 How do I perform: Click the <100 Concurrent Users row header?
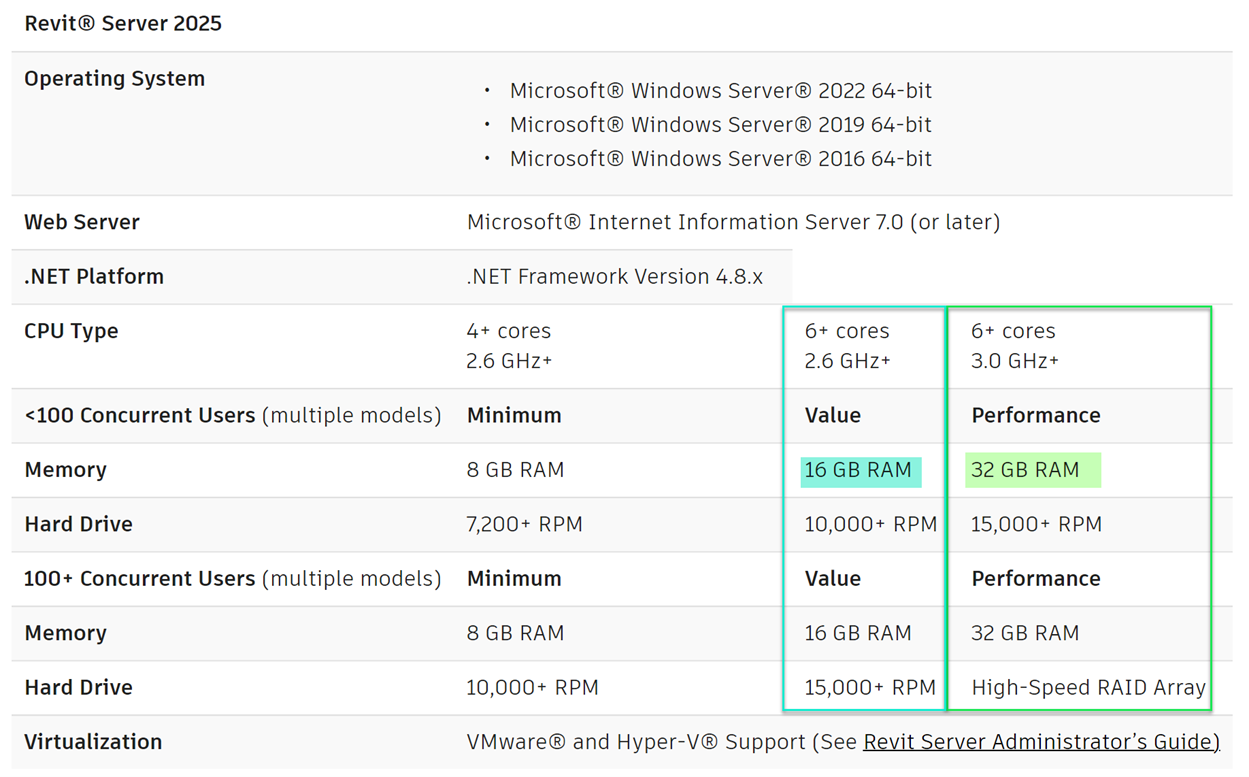coord(232,415)
